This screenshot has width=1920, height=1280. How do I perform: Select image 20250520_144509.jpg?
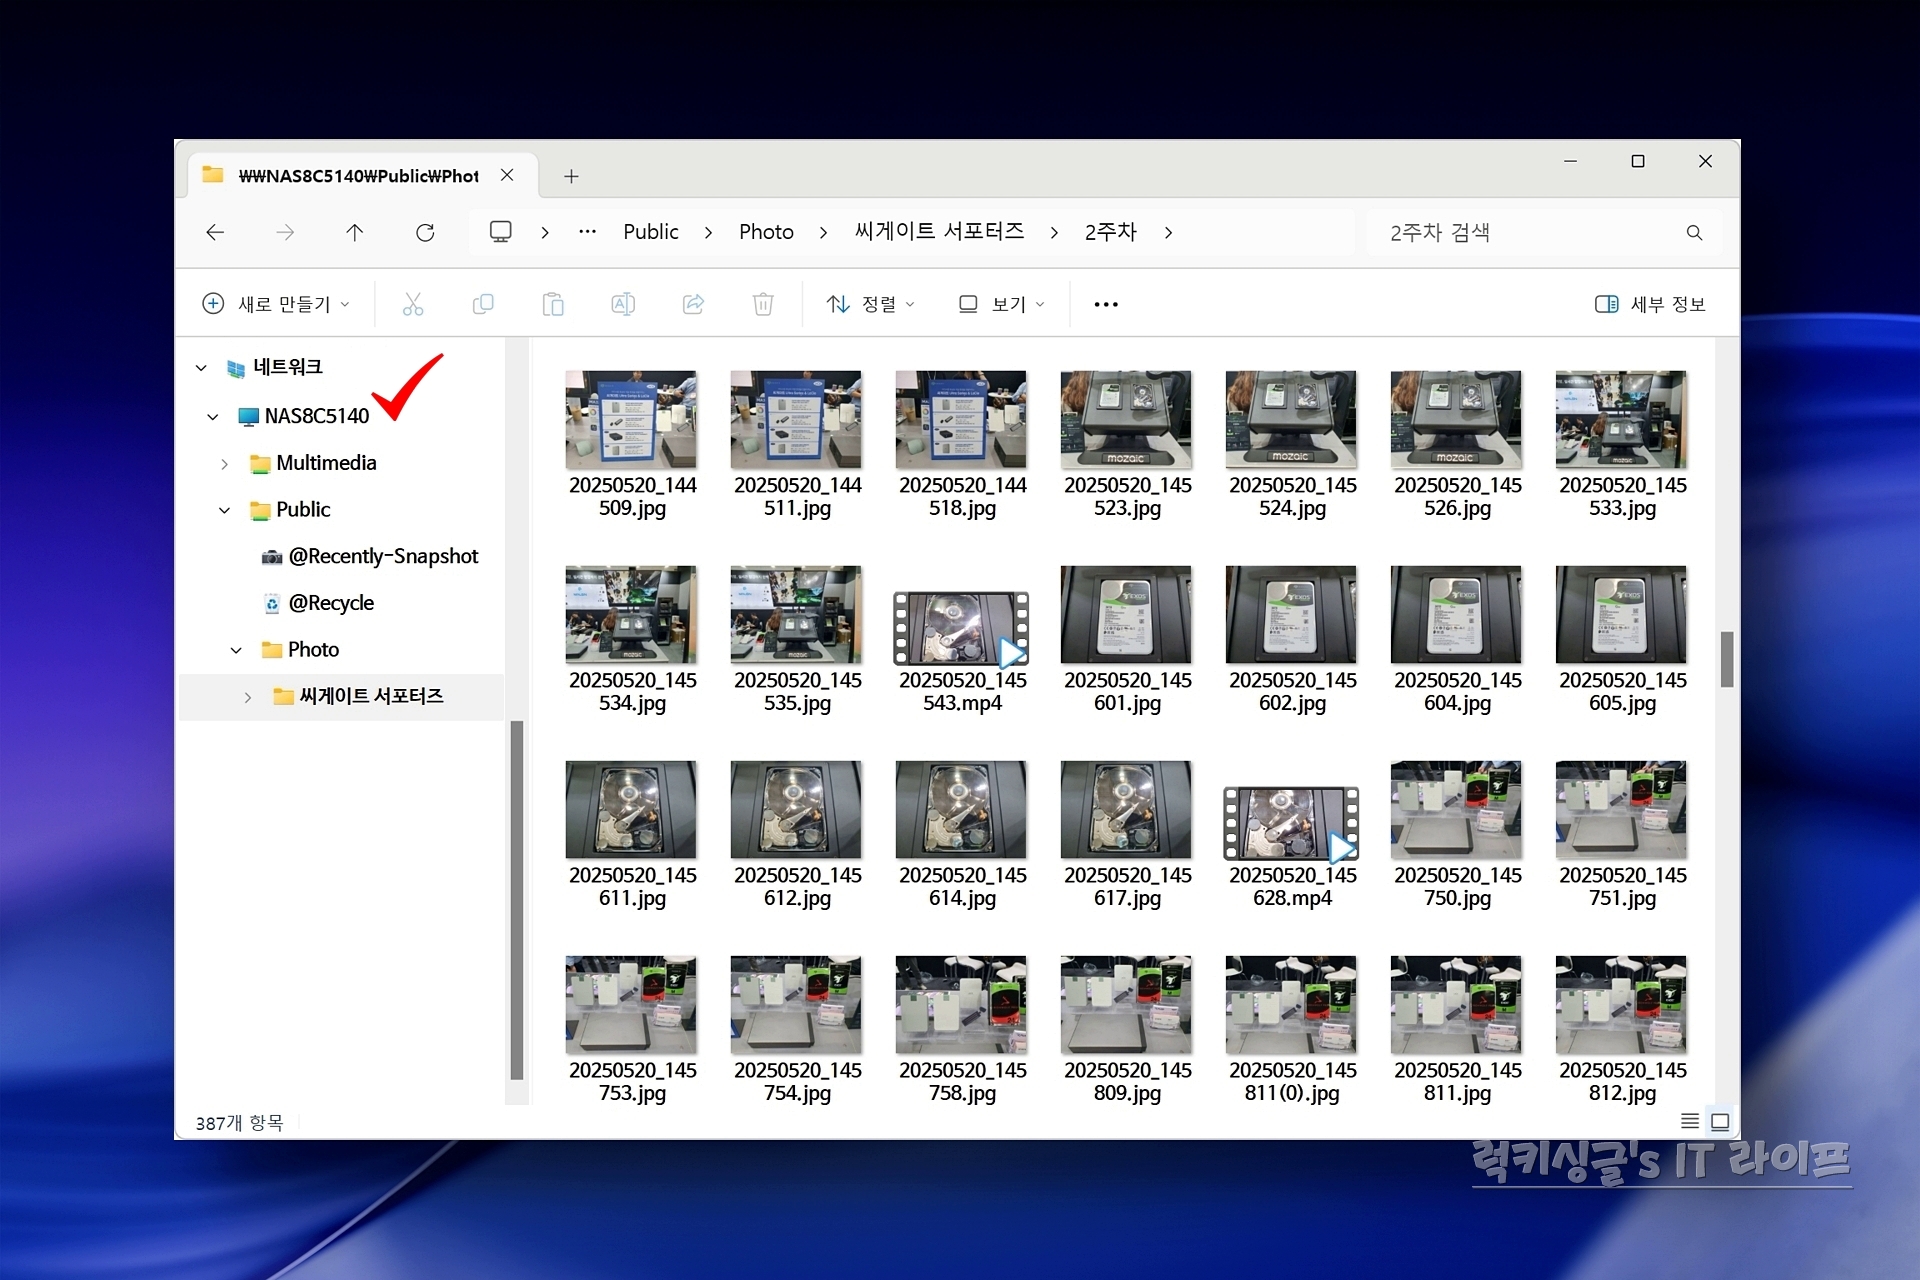click(632, 444)
